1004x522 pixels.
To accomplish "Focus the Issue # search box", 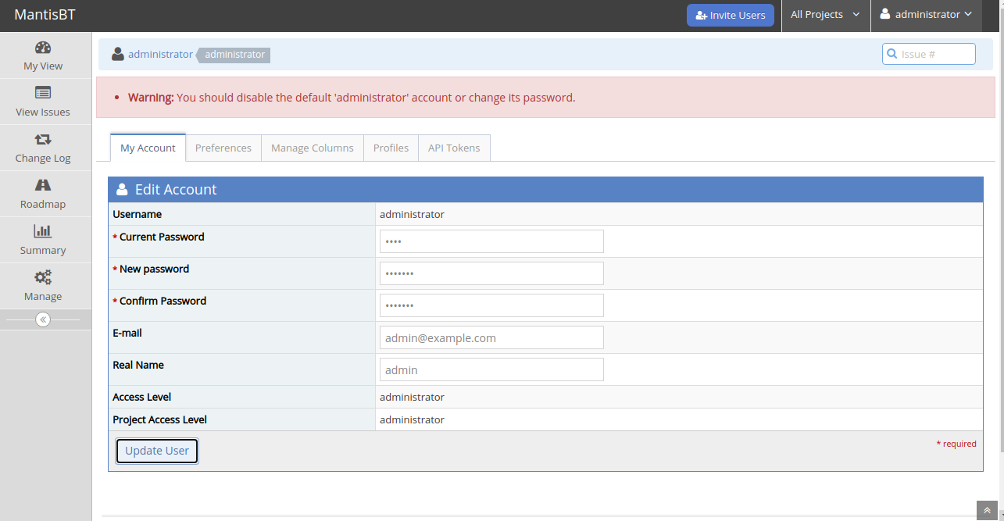I will [x=928, y=54].
